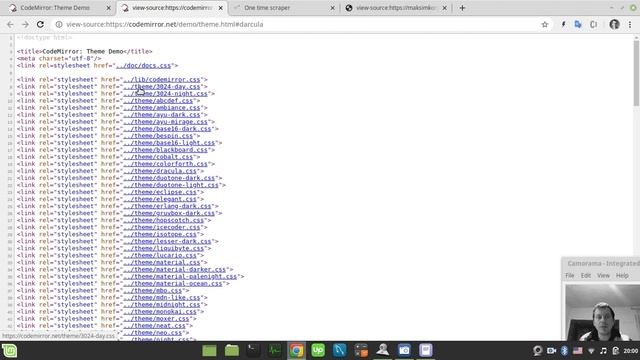Open the Files folder in the taskbar

point(232,351)
